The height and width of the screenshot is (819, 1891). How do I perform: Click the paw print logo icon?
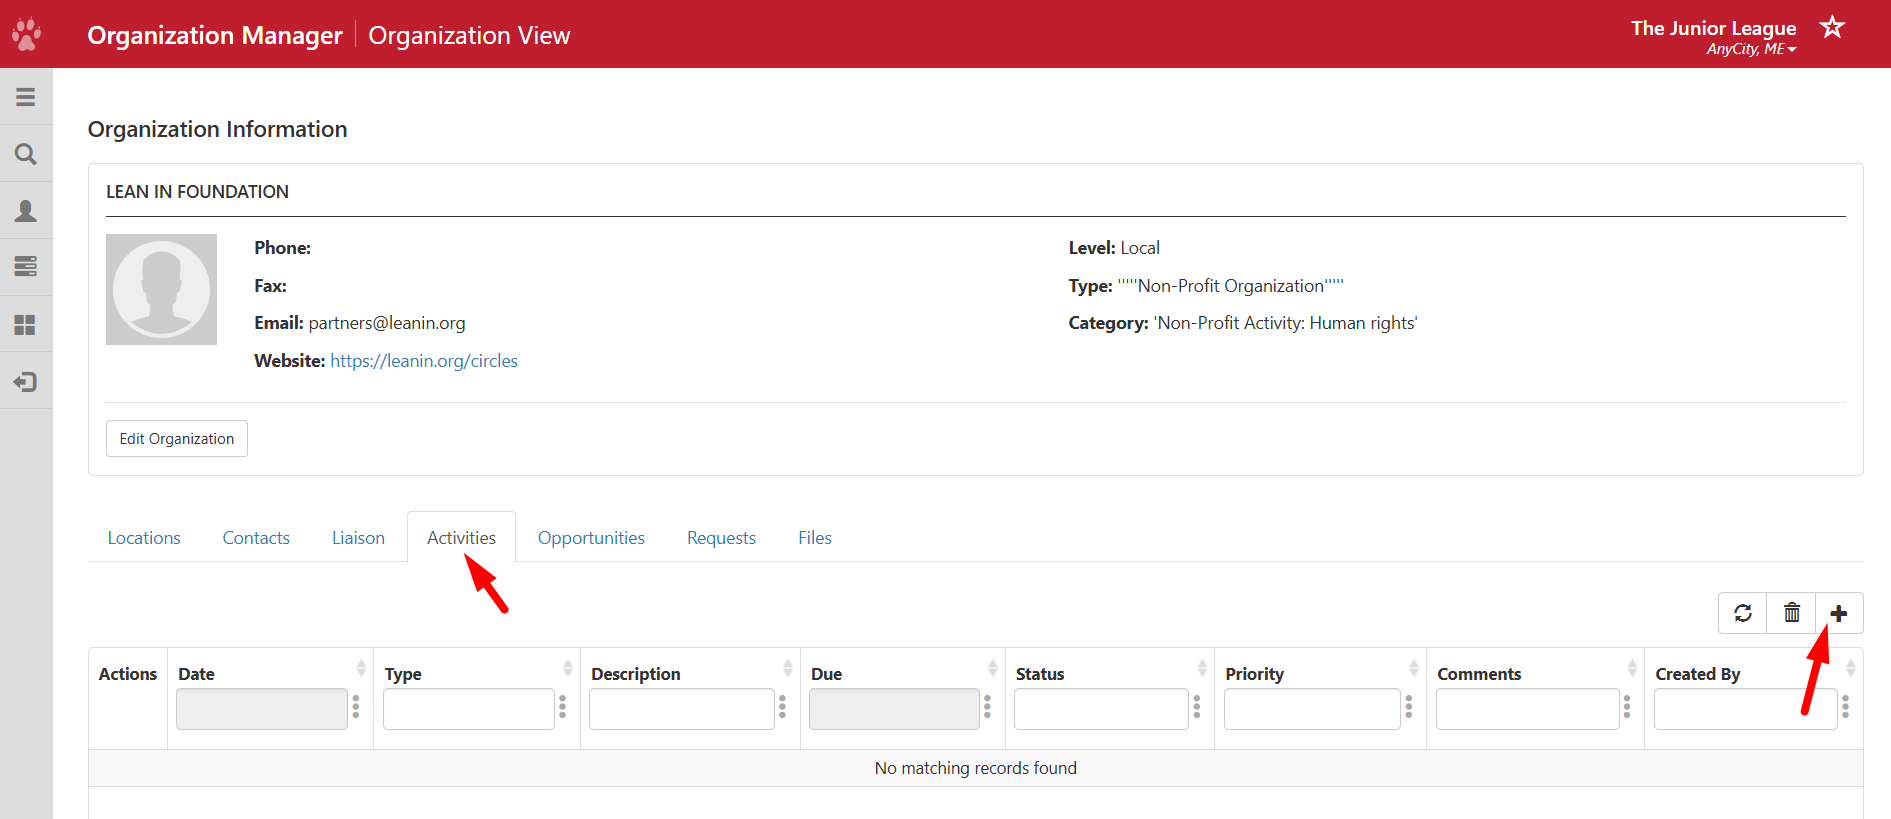[26, 34]
